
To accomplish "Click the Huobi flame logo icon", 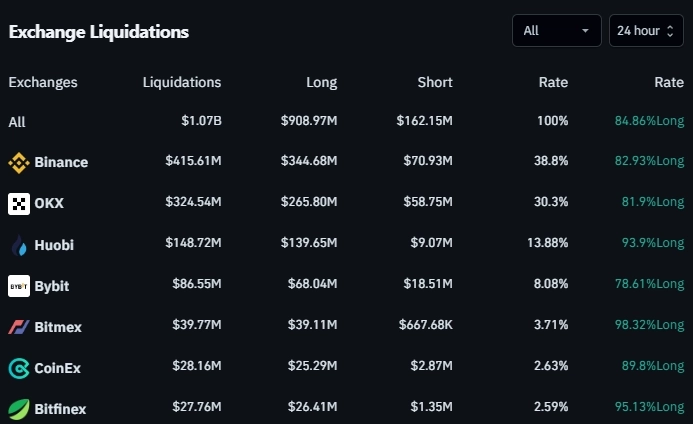I will (19, 245).
